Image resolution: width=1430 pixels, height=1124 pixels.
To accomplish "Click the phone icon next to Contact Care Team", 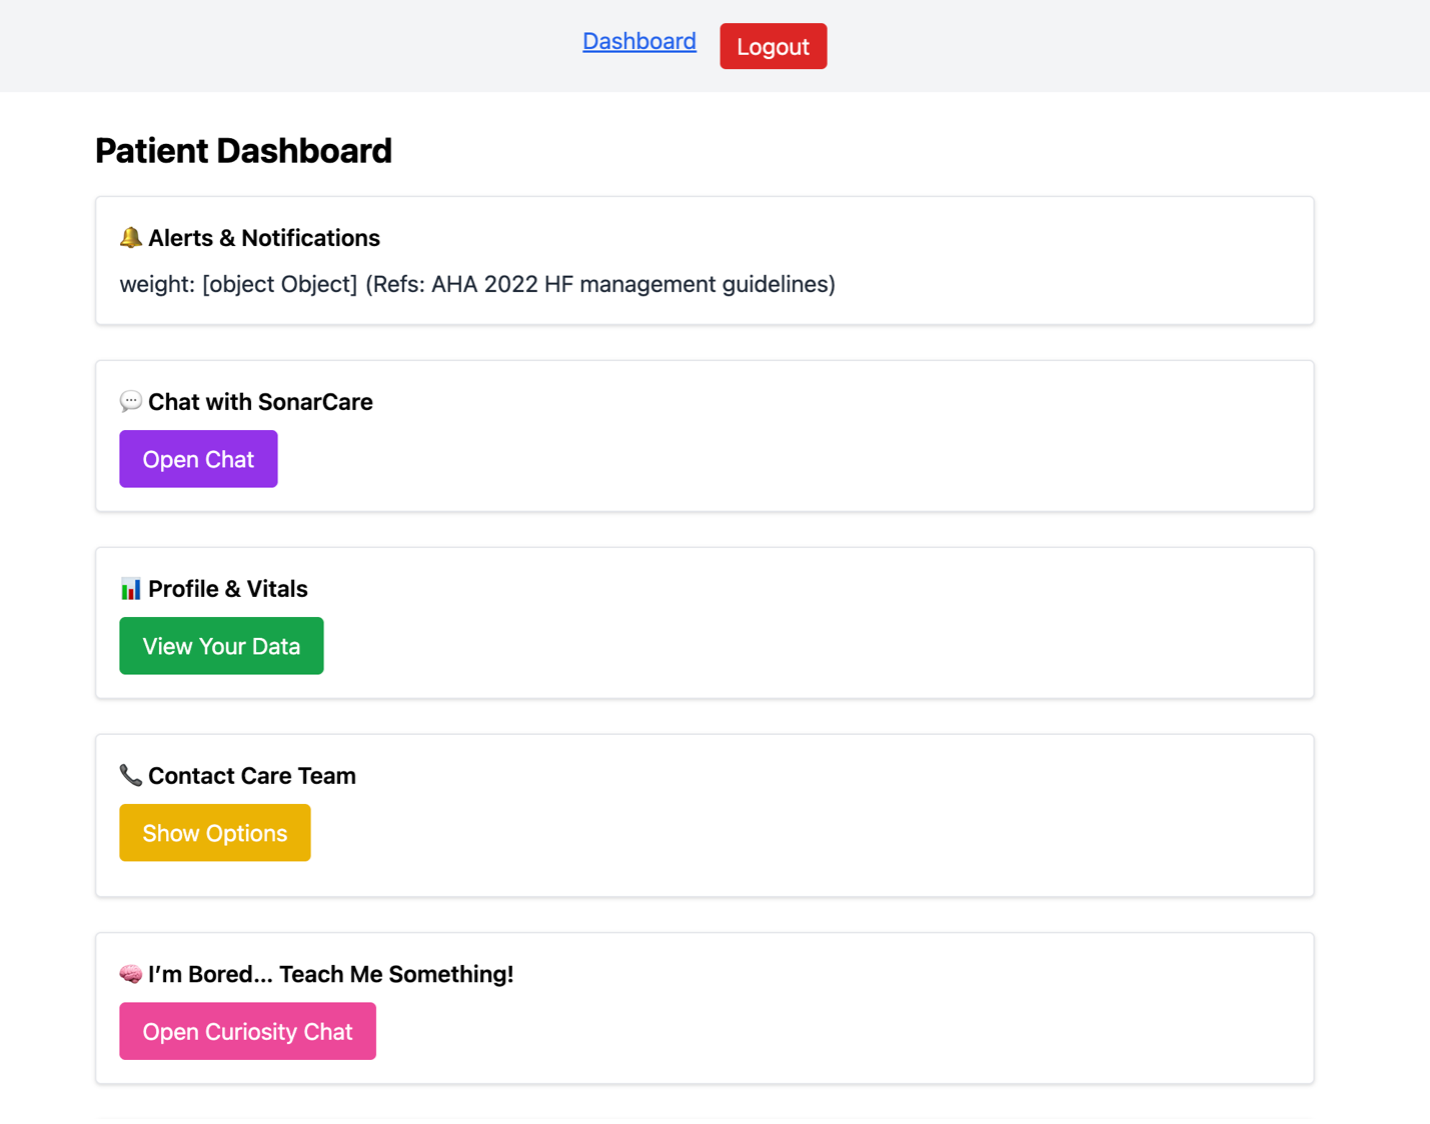I will [x=130, y=776].
